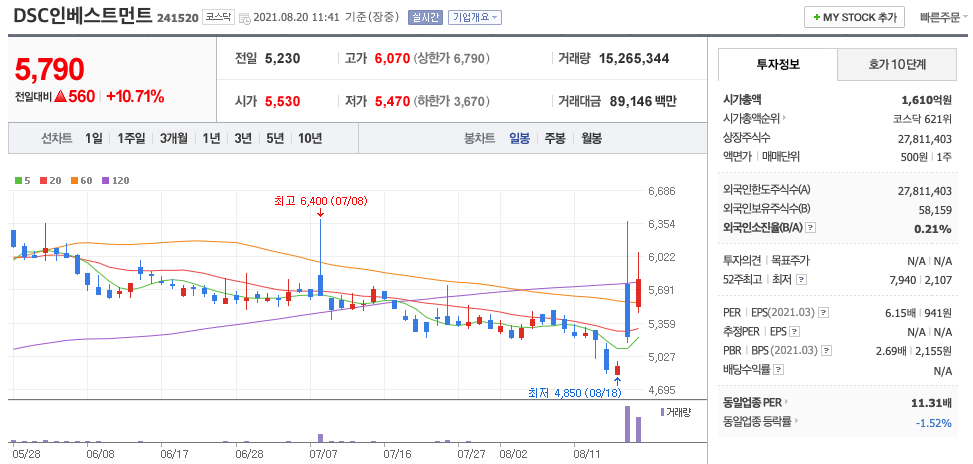Viewport: 973px width, 464px height.
Task: Open the 동일업종 등락률 link
Action: [758, 422]
